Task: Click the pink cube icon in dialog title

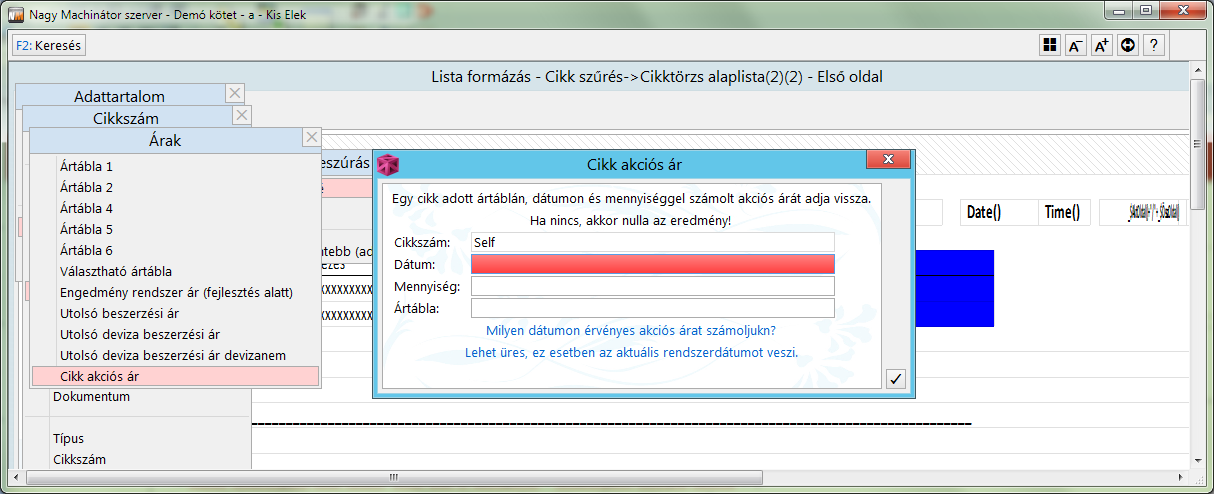Action: [x=387, y=164]
